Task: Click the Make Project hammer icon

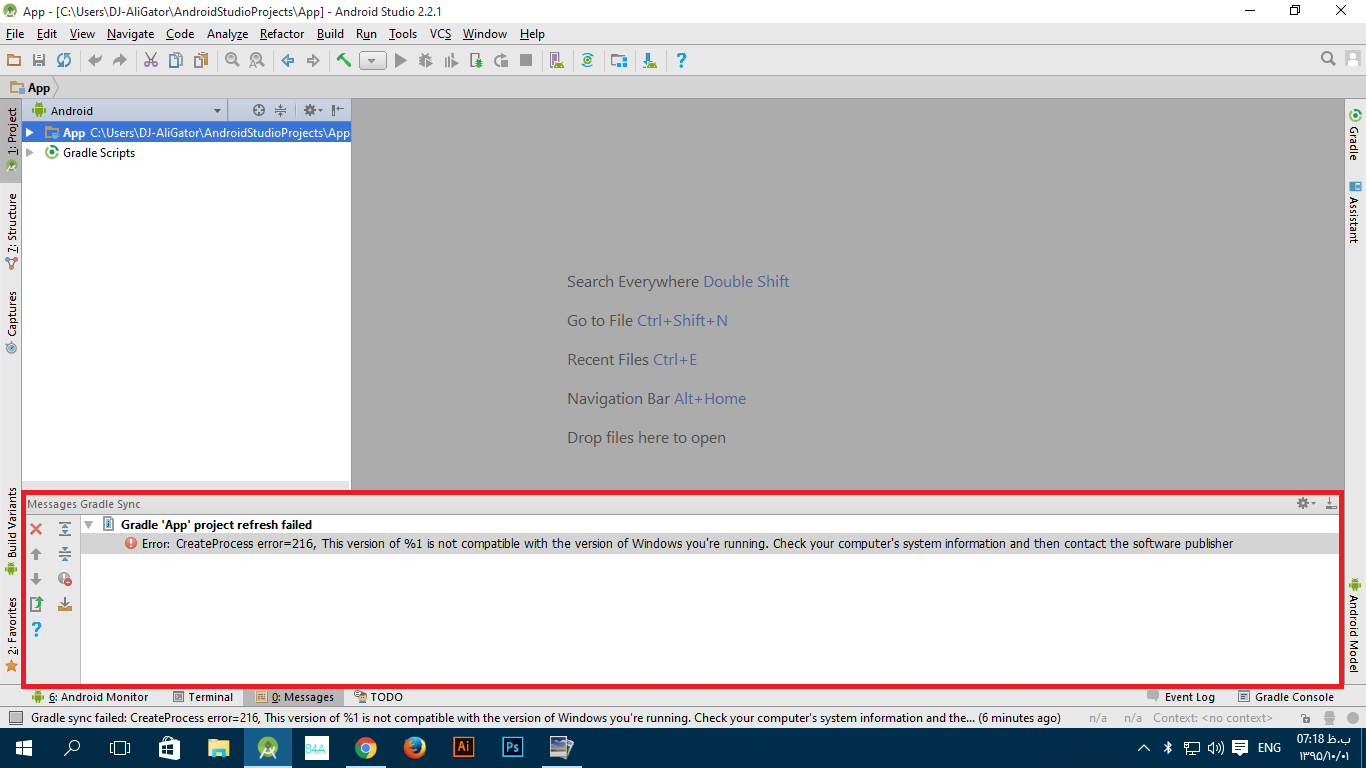Action: coord(344,61)
